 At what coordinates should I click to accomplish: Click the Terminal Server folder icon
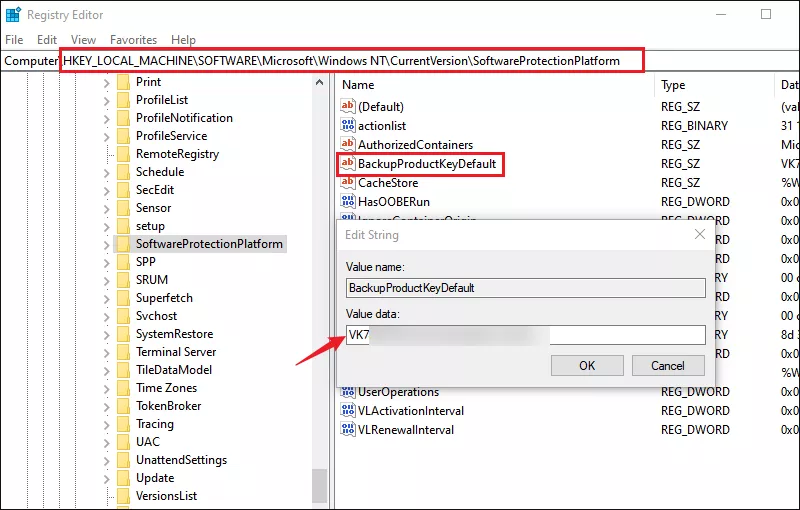pos(123,352)
